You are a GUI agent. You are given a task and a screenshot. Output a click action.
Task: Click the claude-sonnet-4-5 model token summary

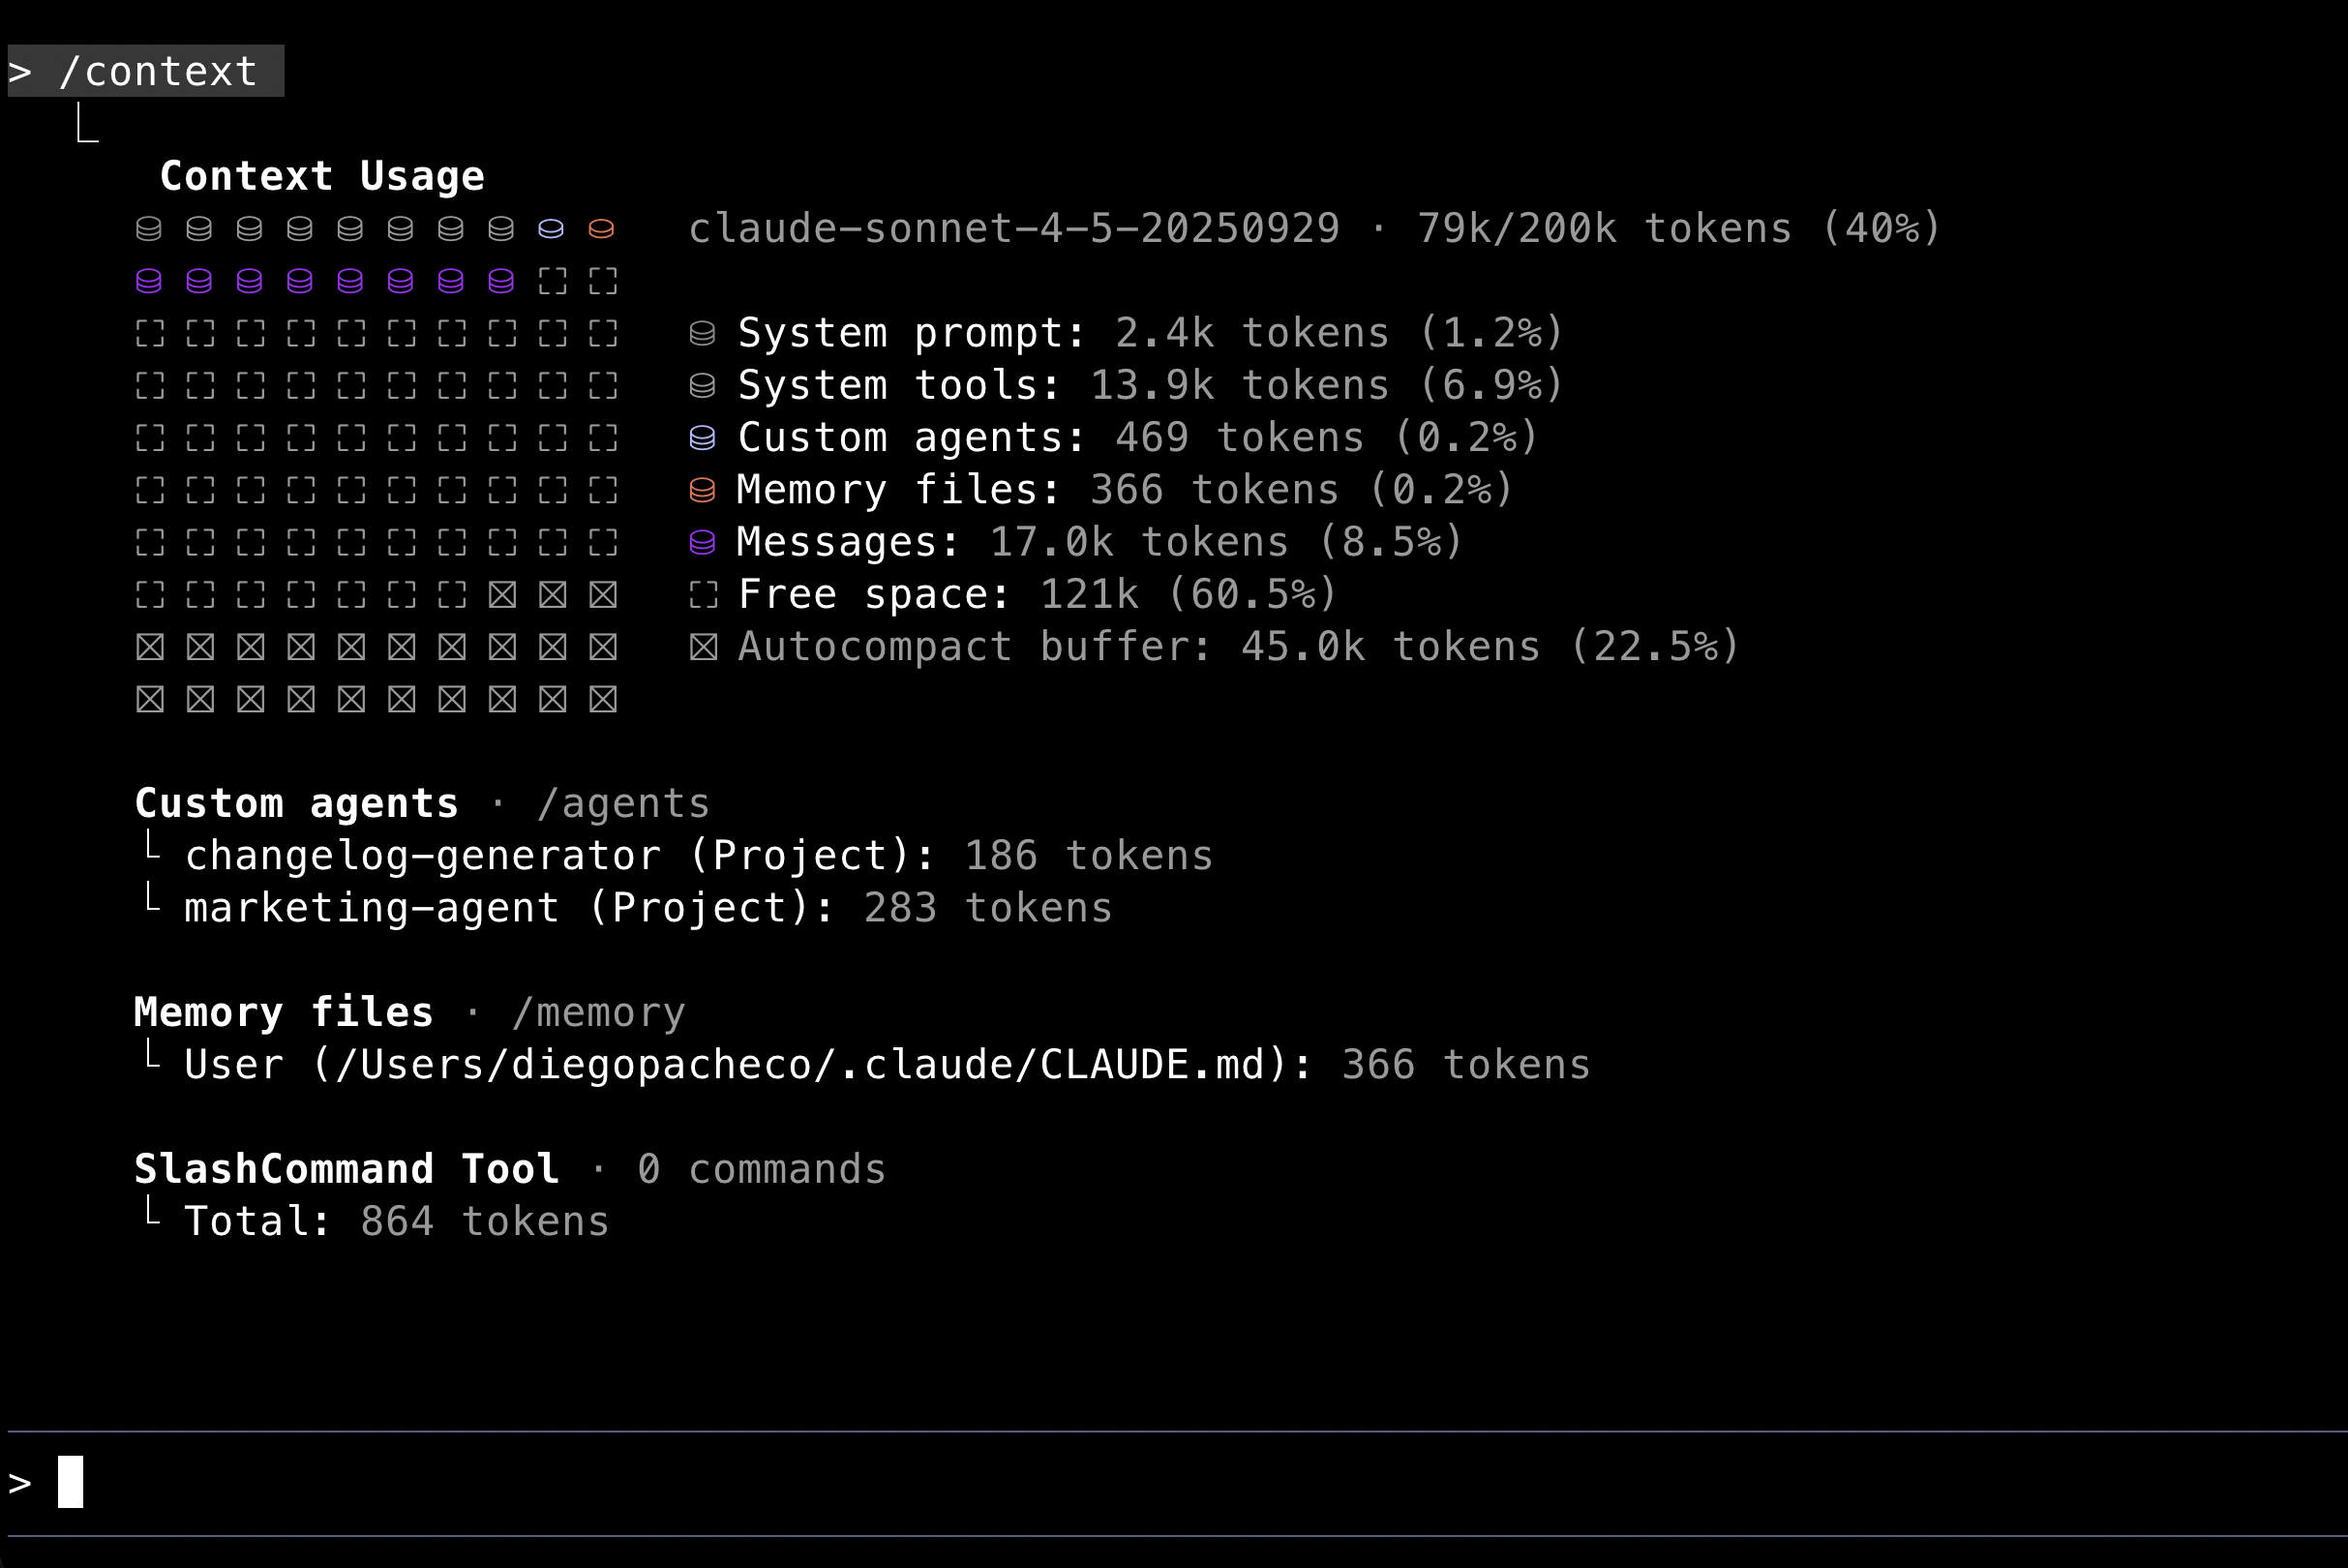pos(1313,229)
